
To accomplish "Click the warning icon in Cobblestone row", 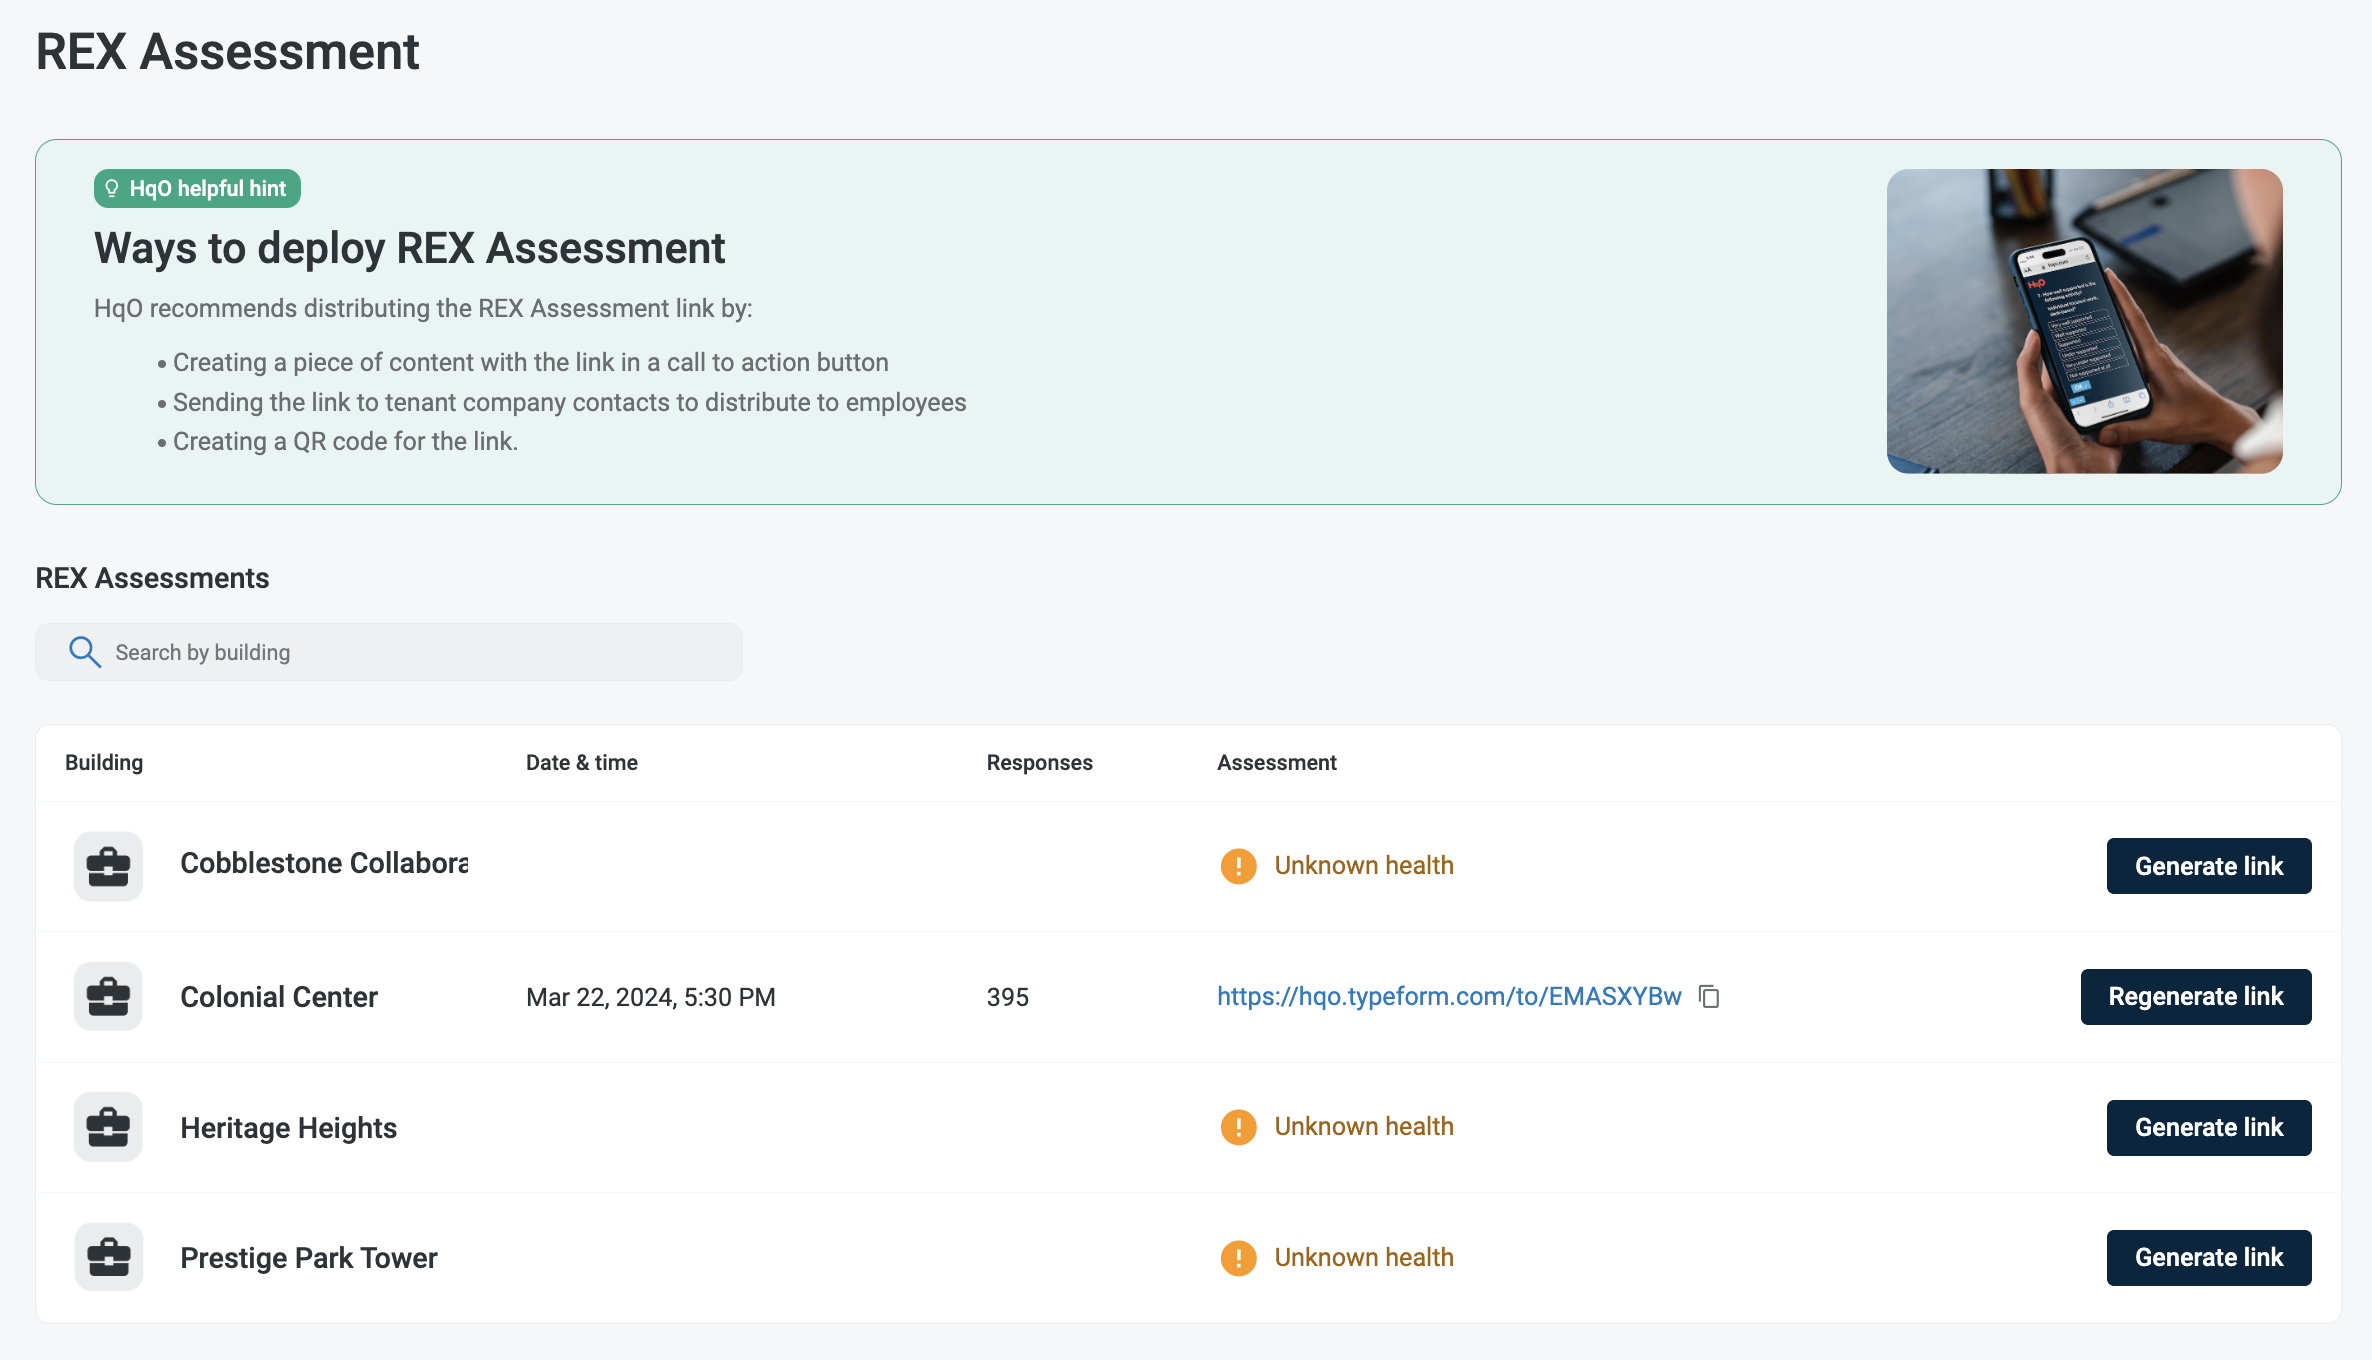I will (x=1238, y=866).
